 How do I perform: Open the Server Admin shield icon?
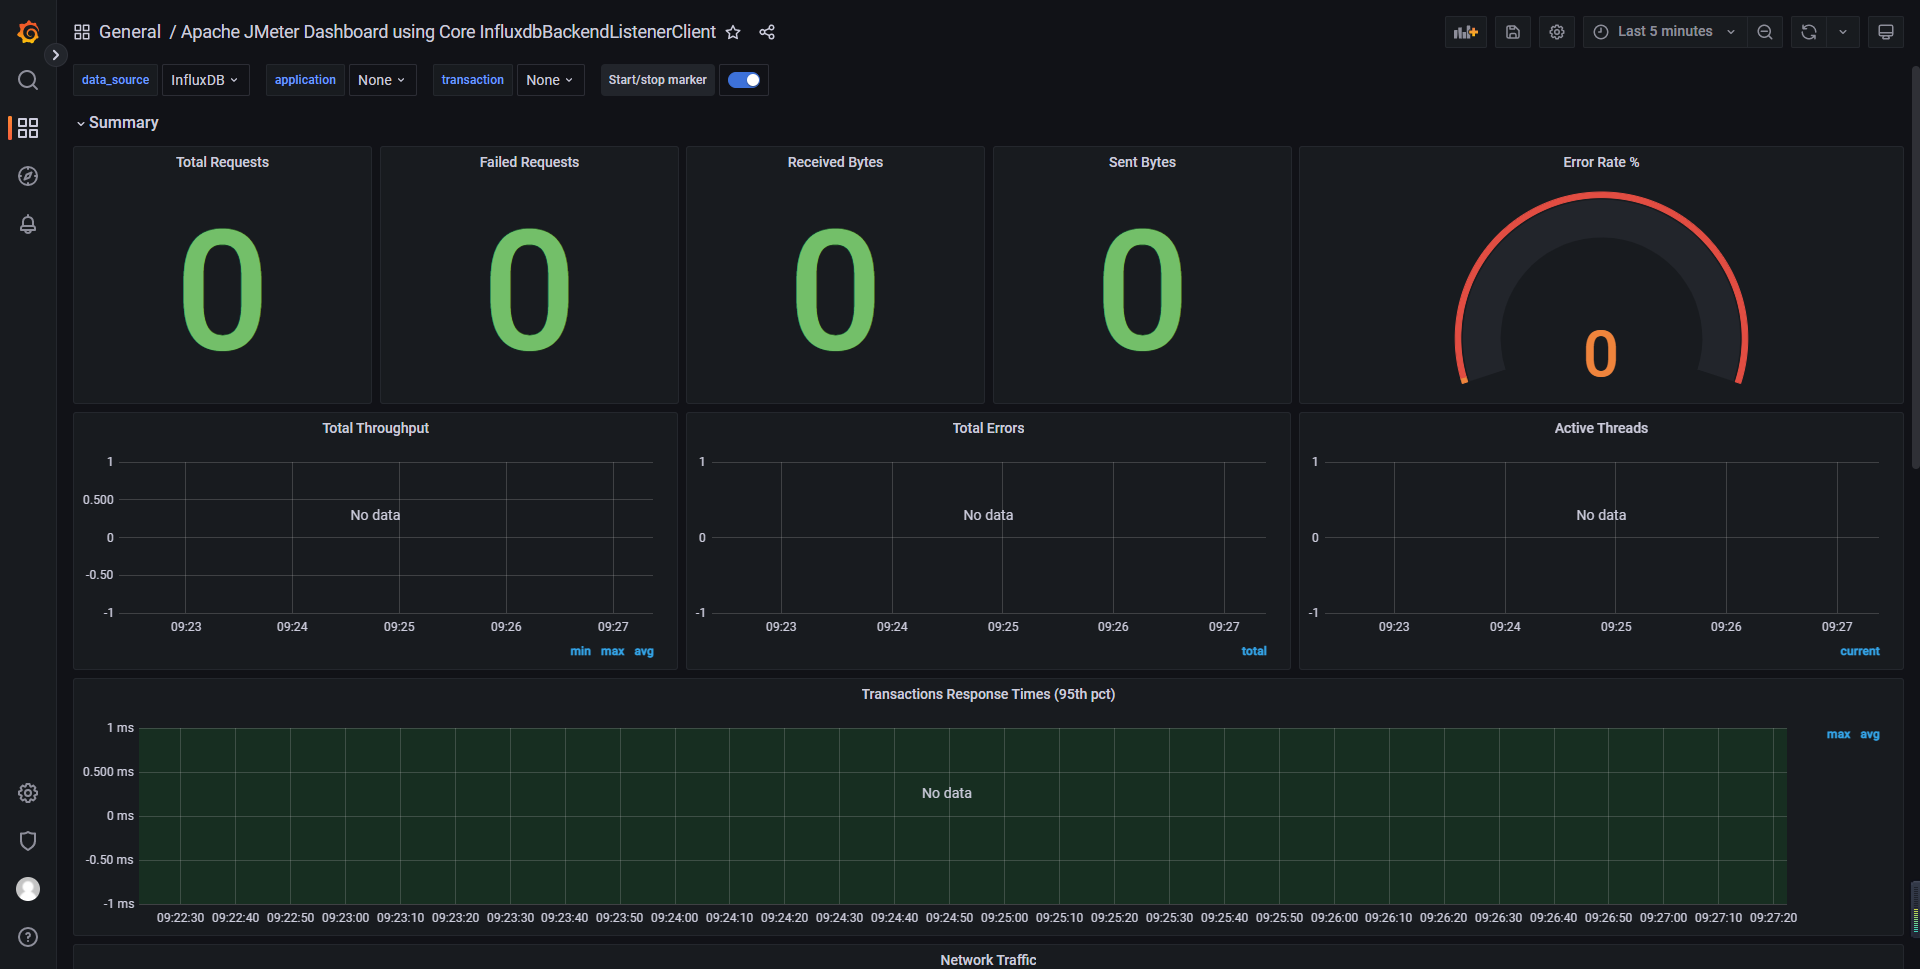[x=28, y=841]
